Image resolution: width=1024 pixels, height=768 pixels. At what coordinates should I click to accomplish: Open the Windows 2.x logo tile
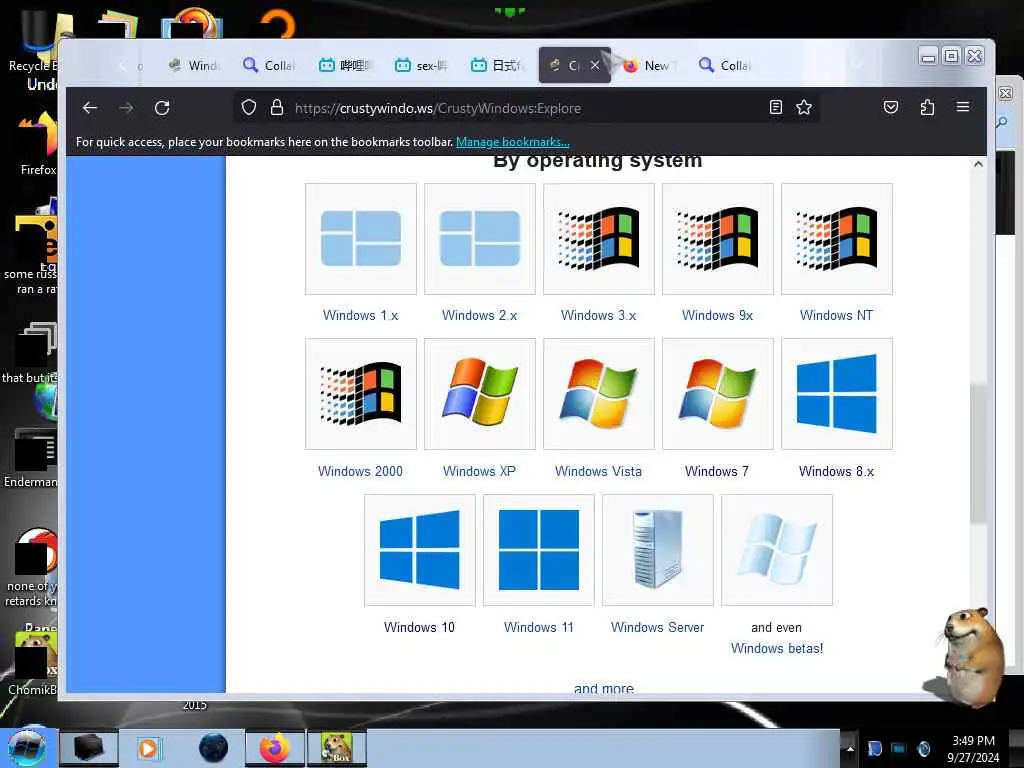pyautogui.click(x=480, y=238)
